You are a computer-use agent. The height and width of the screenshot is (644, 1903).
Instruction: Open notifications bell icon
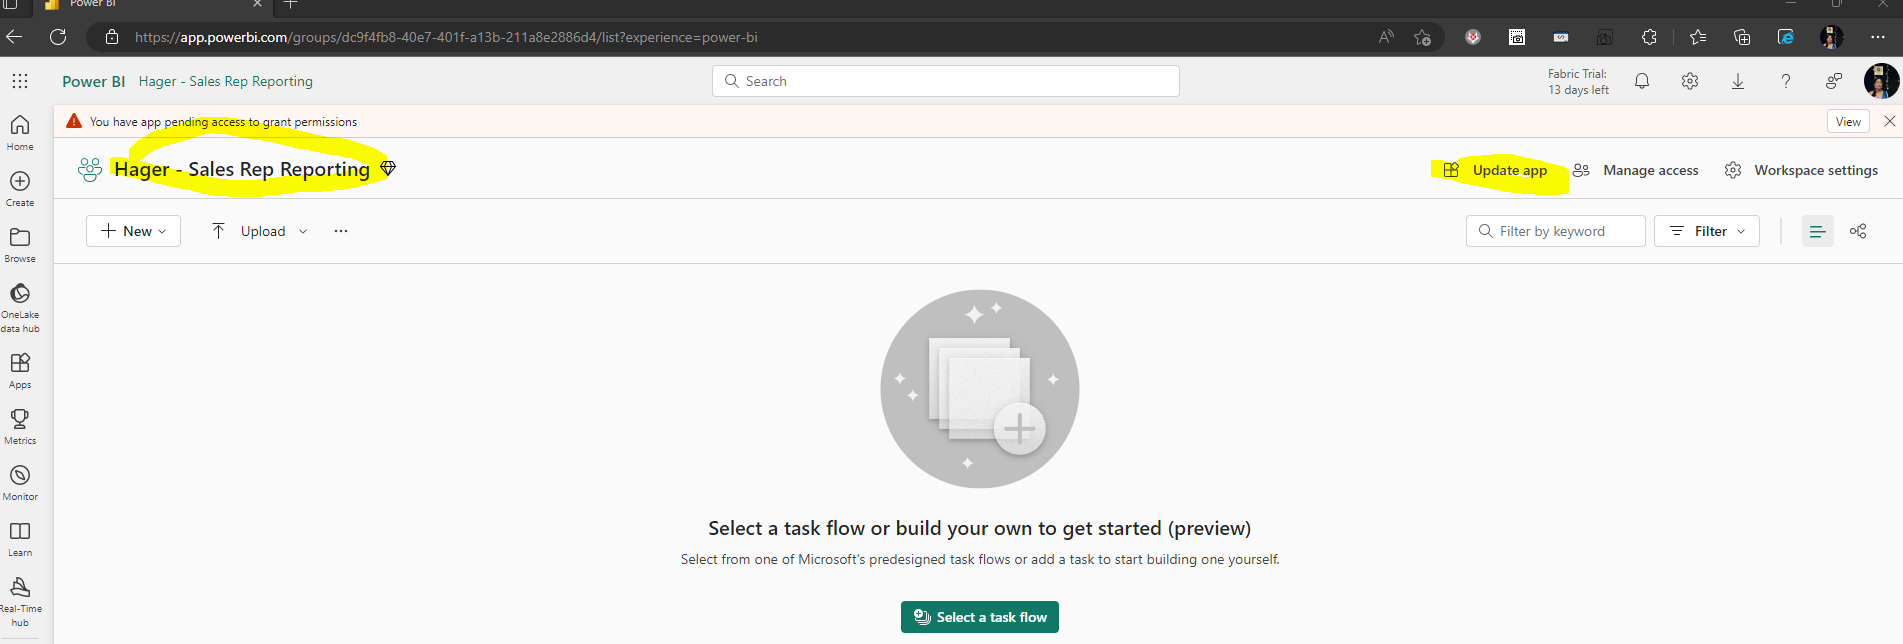tap(1642, 81)
